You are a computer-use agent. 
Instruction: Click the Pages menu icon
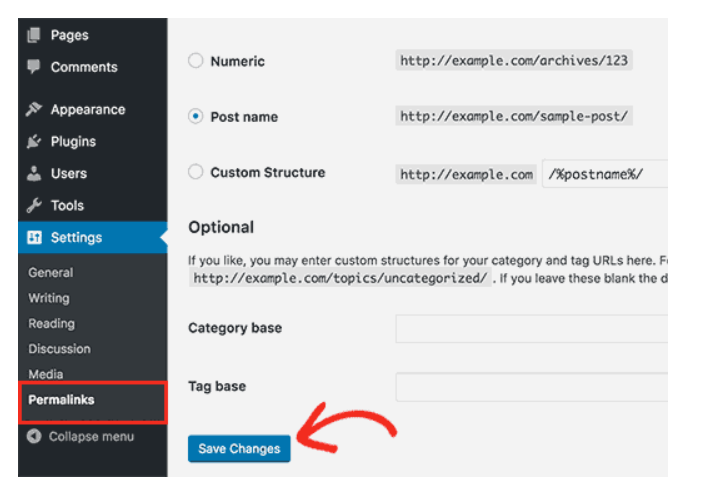pyautogui.click(x=34, y=35)
